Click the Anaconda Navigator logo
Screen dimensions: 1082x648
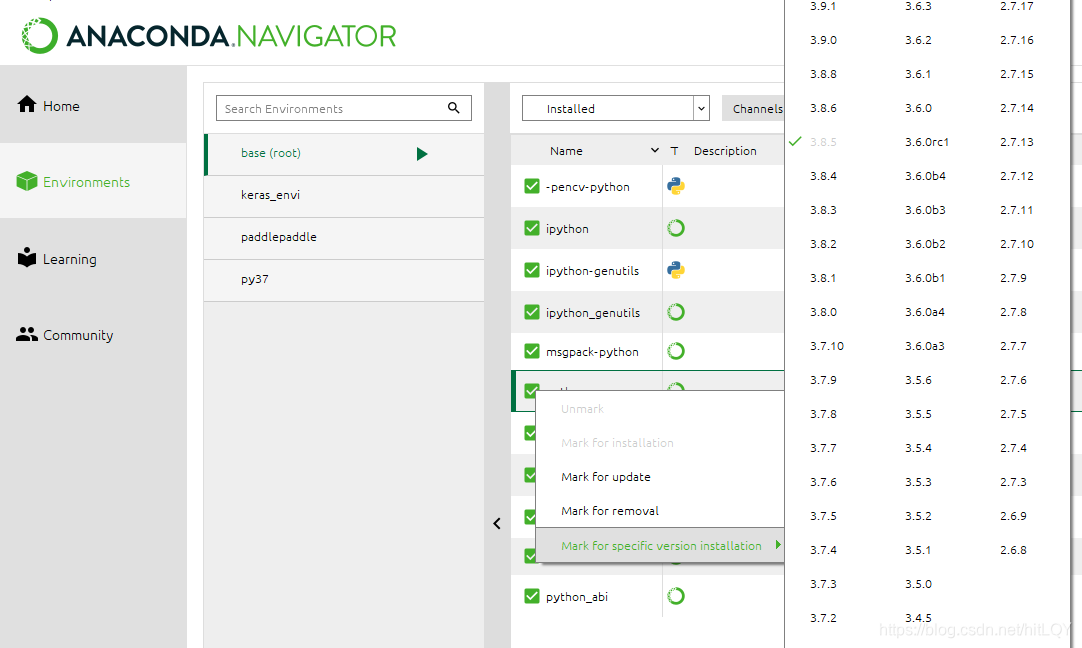[x=208, y=36]
